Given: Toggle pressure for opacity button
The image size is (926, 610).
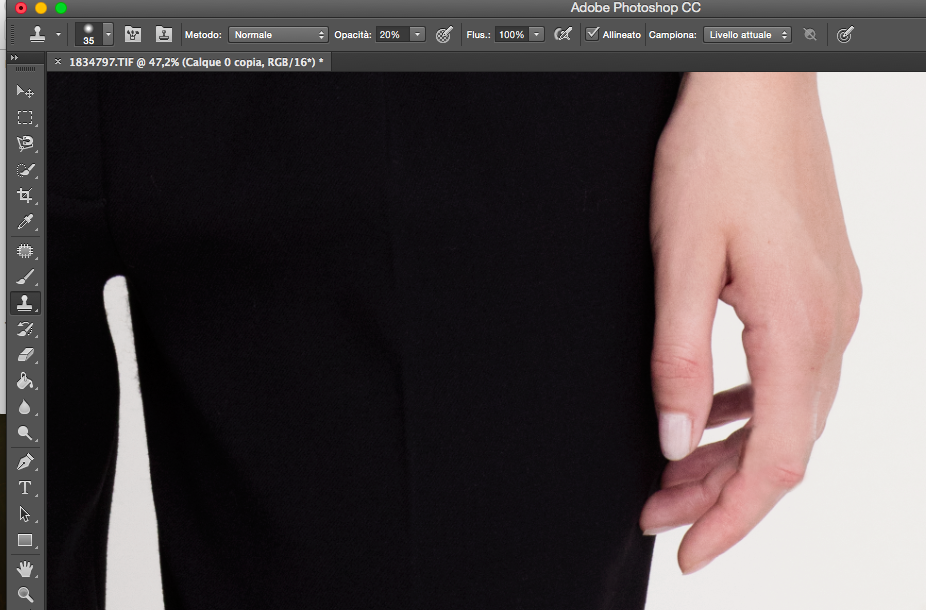Looking at the screenshot, I should point(444,34).
